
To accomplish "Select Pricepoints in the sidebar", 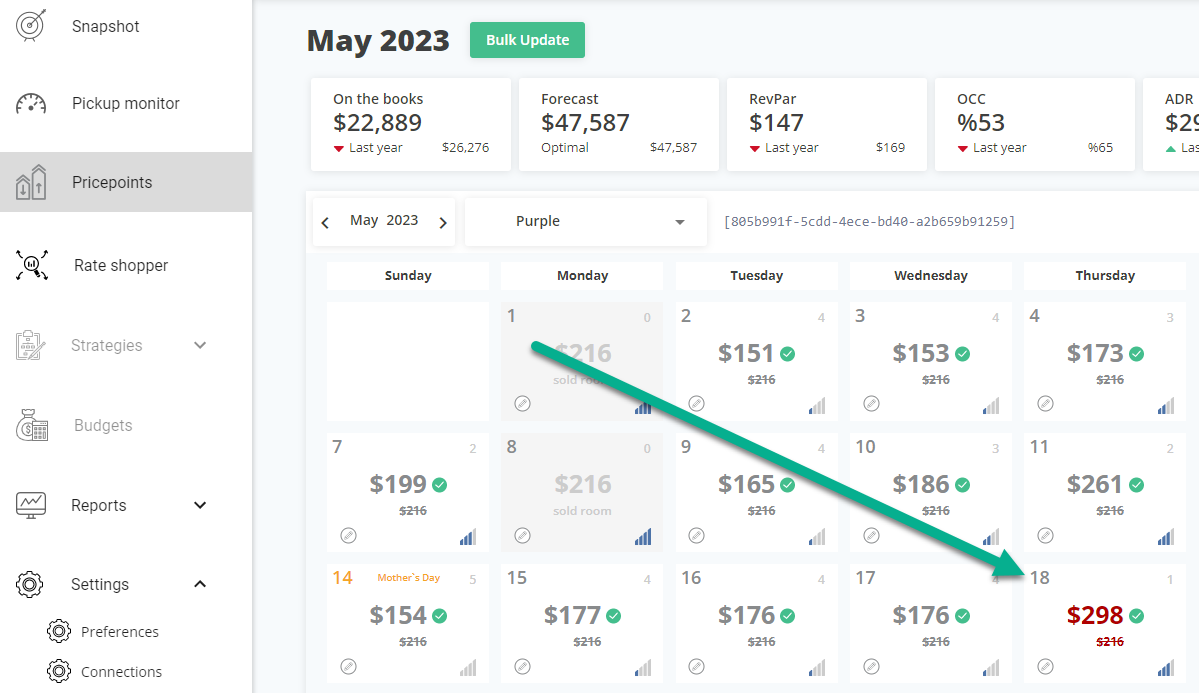I will (126, 182).
